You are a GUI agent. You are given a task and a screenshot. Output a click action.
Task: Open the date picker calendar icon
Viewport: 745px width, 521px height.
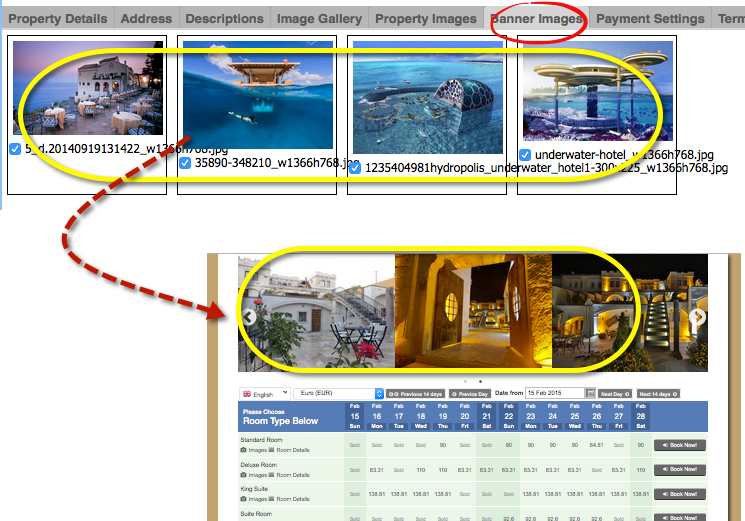591,394
